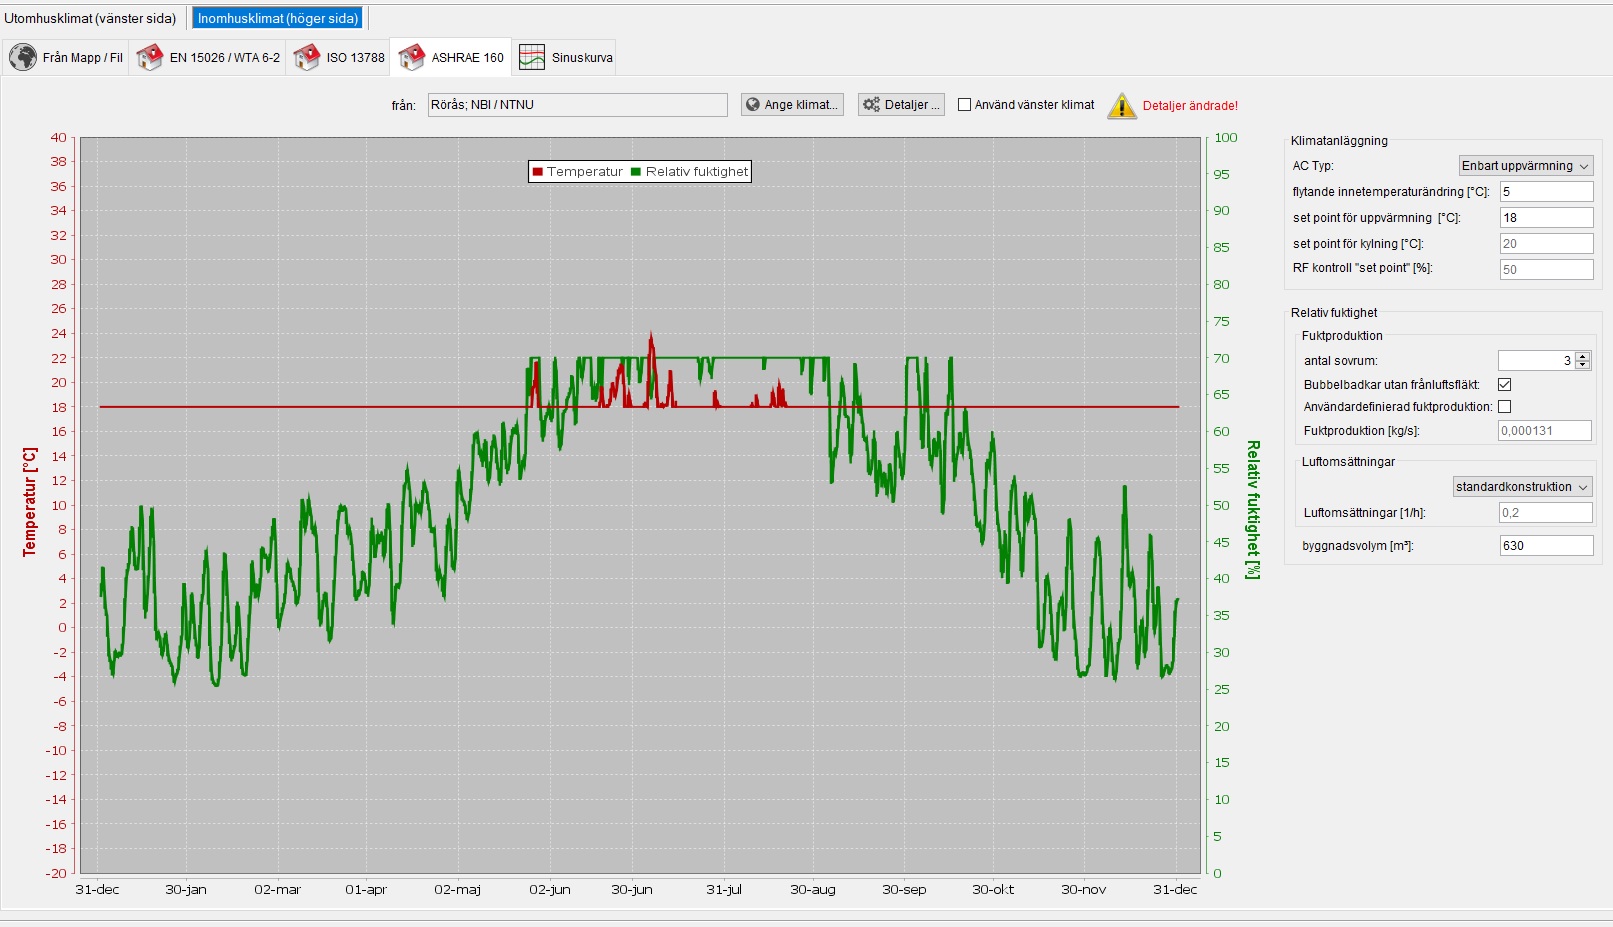Click the globe icon on Ange klimat button
Image resolution: width=1613 pixels, height=927 pixels.
[x=753, y=105]
